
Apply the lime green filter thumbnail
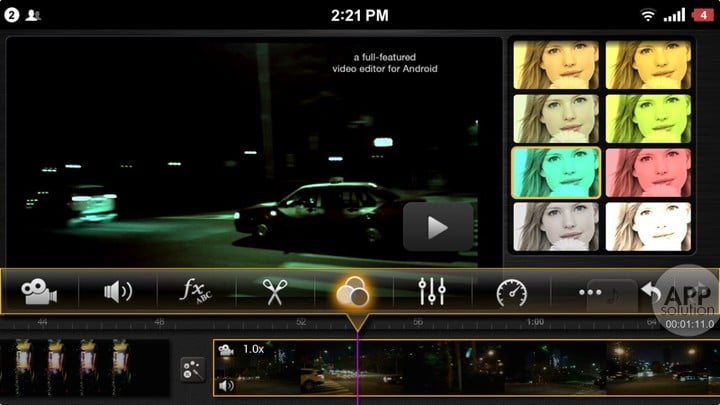[648, 119]
